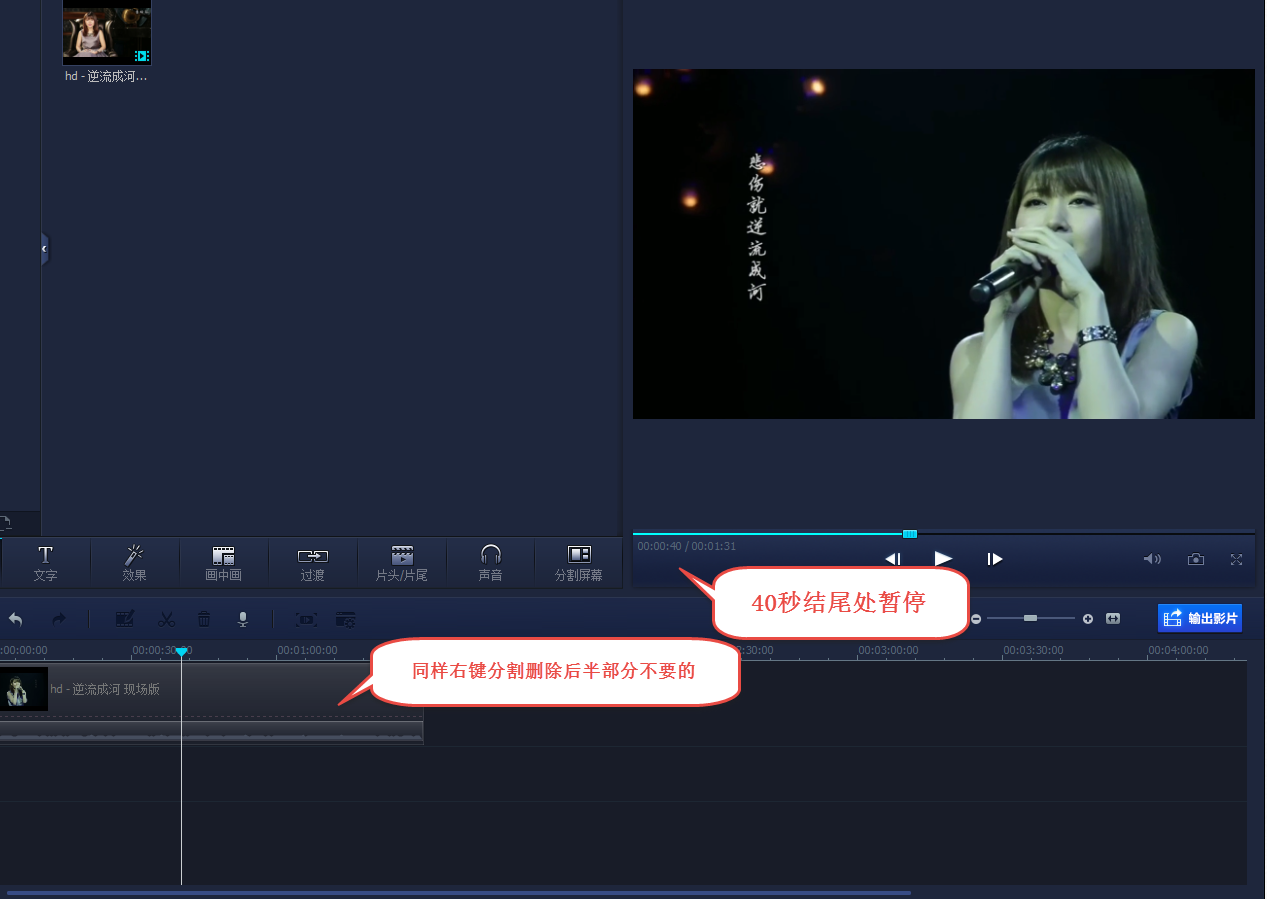
Task: Toggle fullscreen preview
Action: [1237, 559]
